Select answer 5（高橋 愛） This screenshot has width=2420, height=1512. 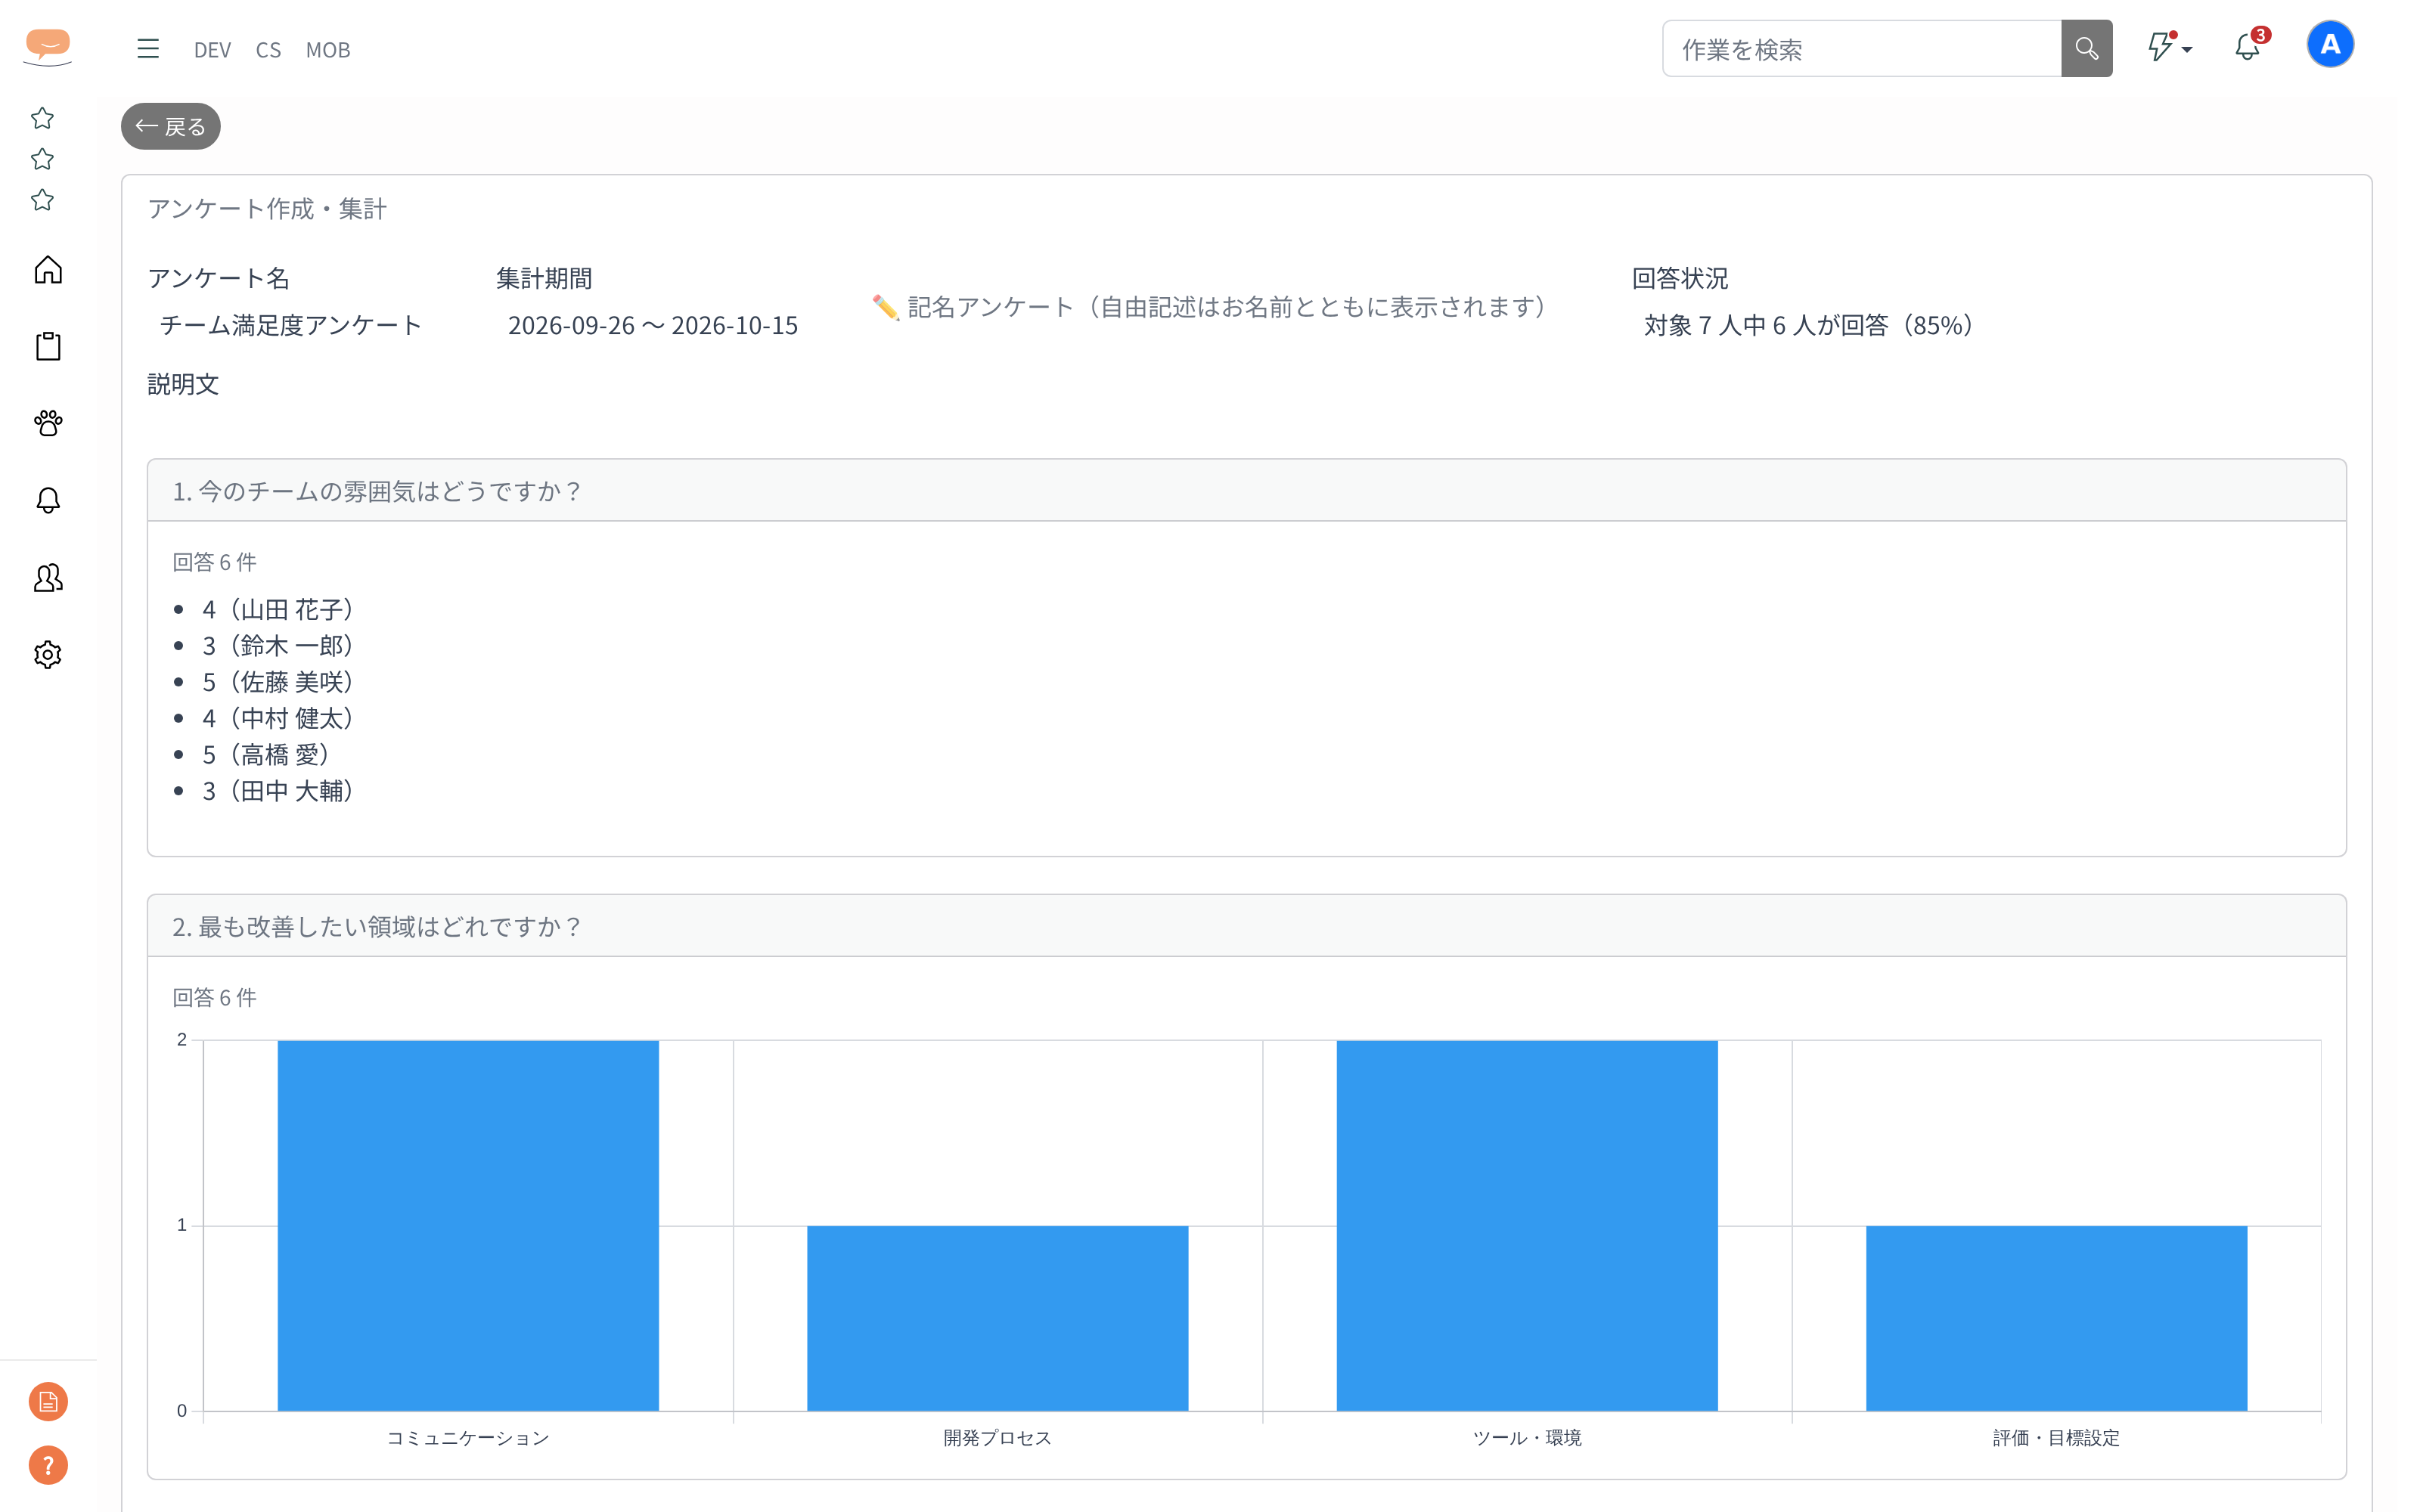click(x=266, y=754)
